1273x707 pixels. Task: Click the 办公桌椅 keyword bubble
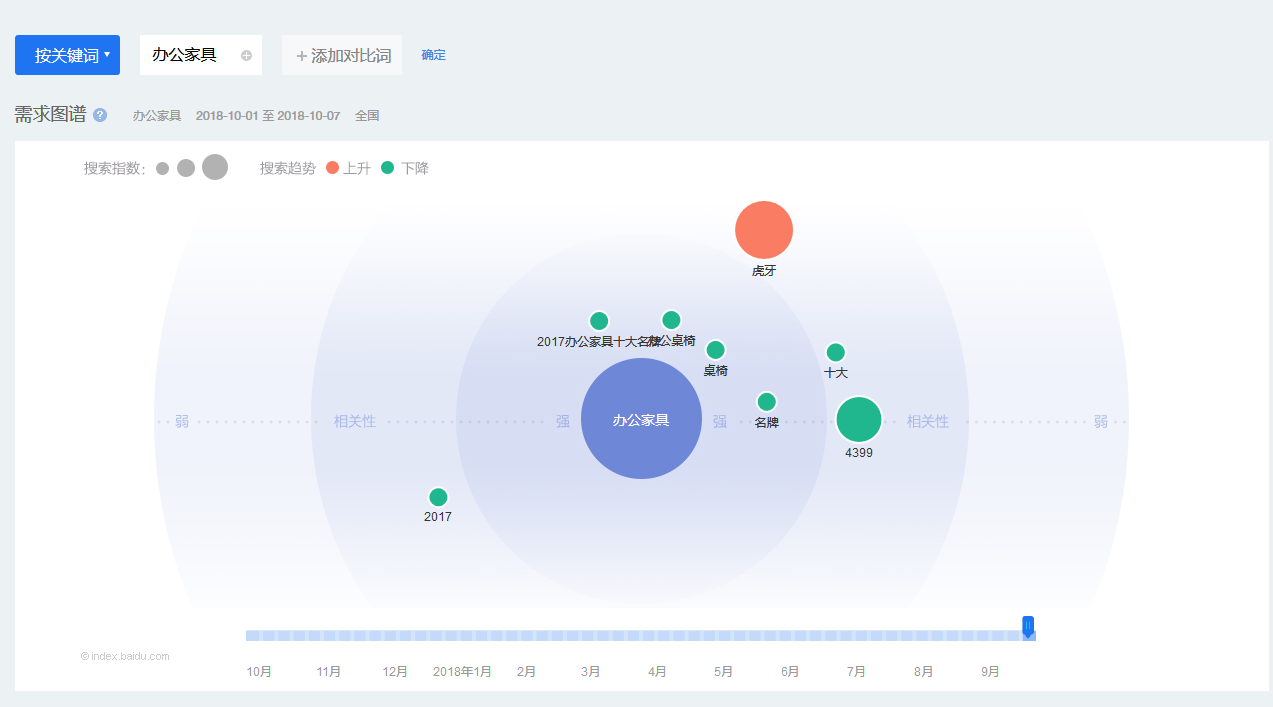(x=671, y=320)
